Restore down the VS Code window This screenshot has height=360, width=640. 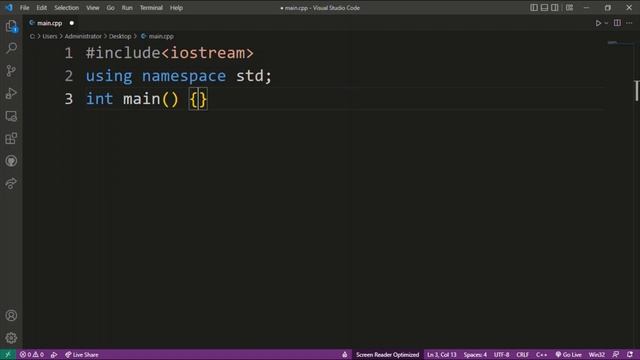coord(608,7)
